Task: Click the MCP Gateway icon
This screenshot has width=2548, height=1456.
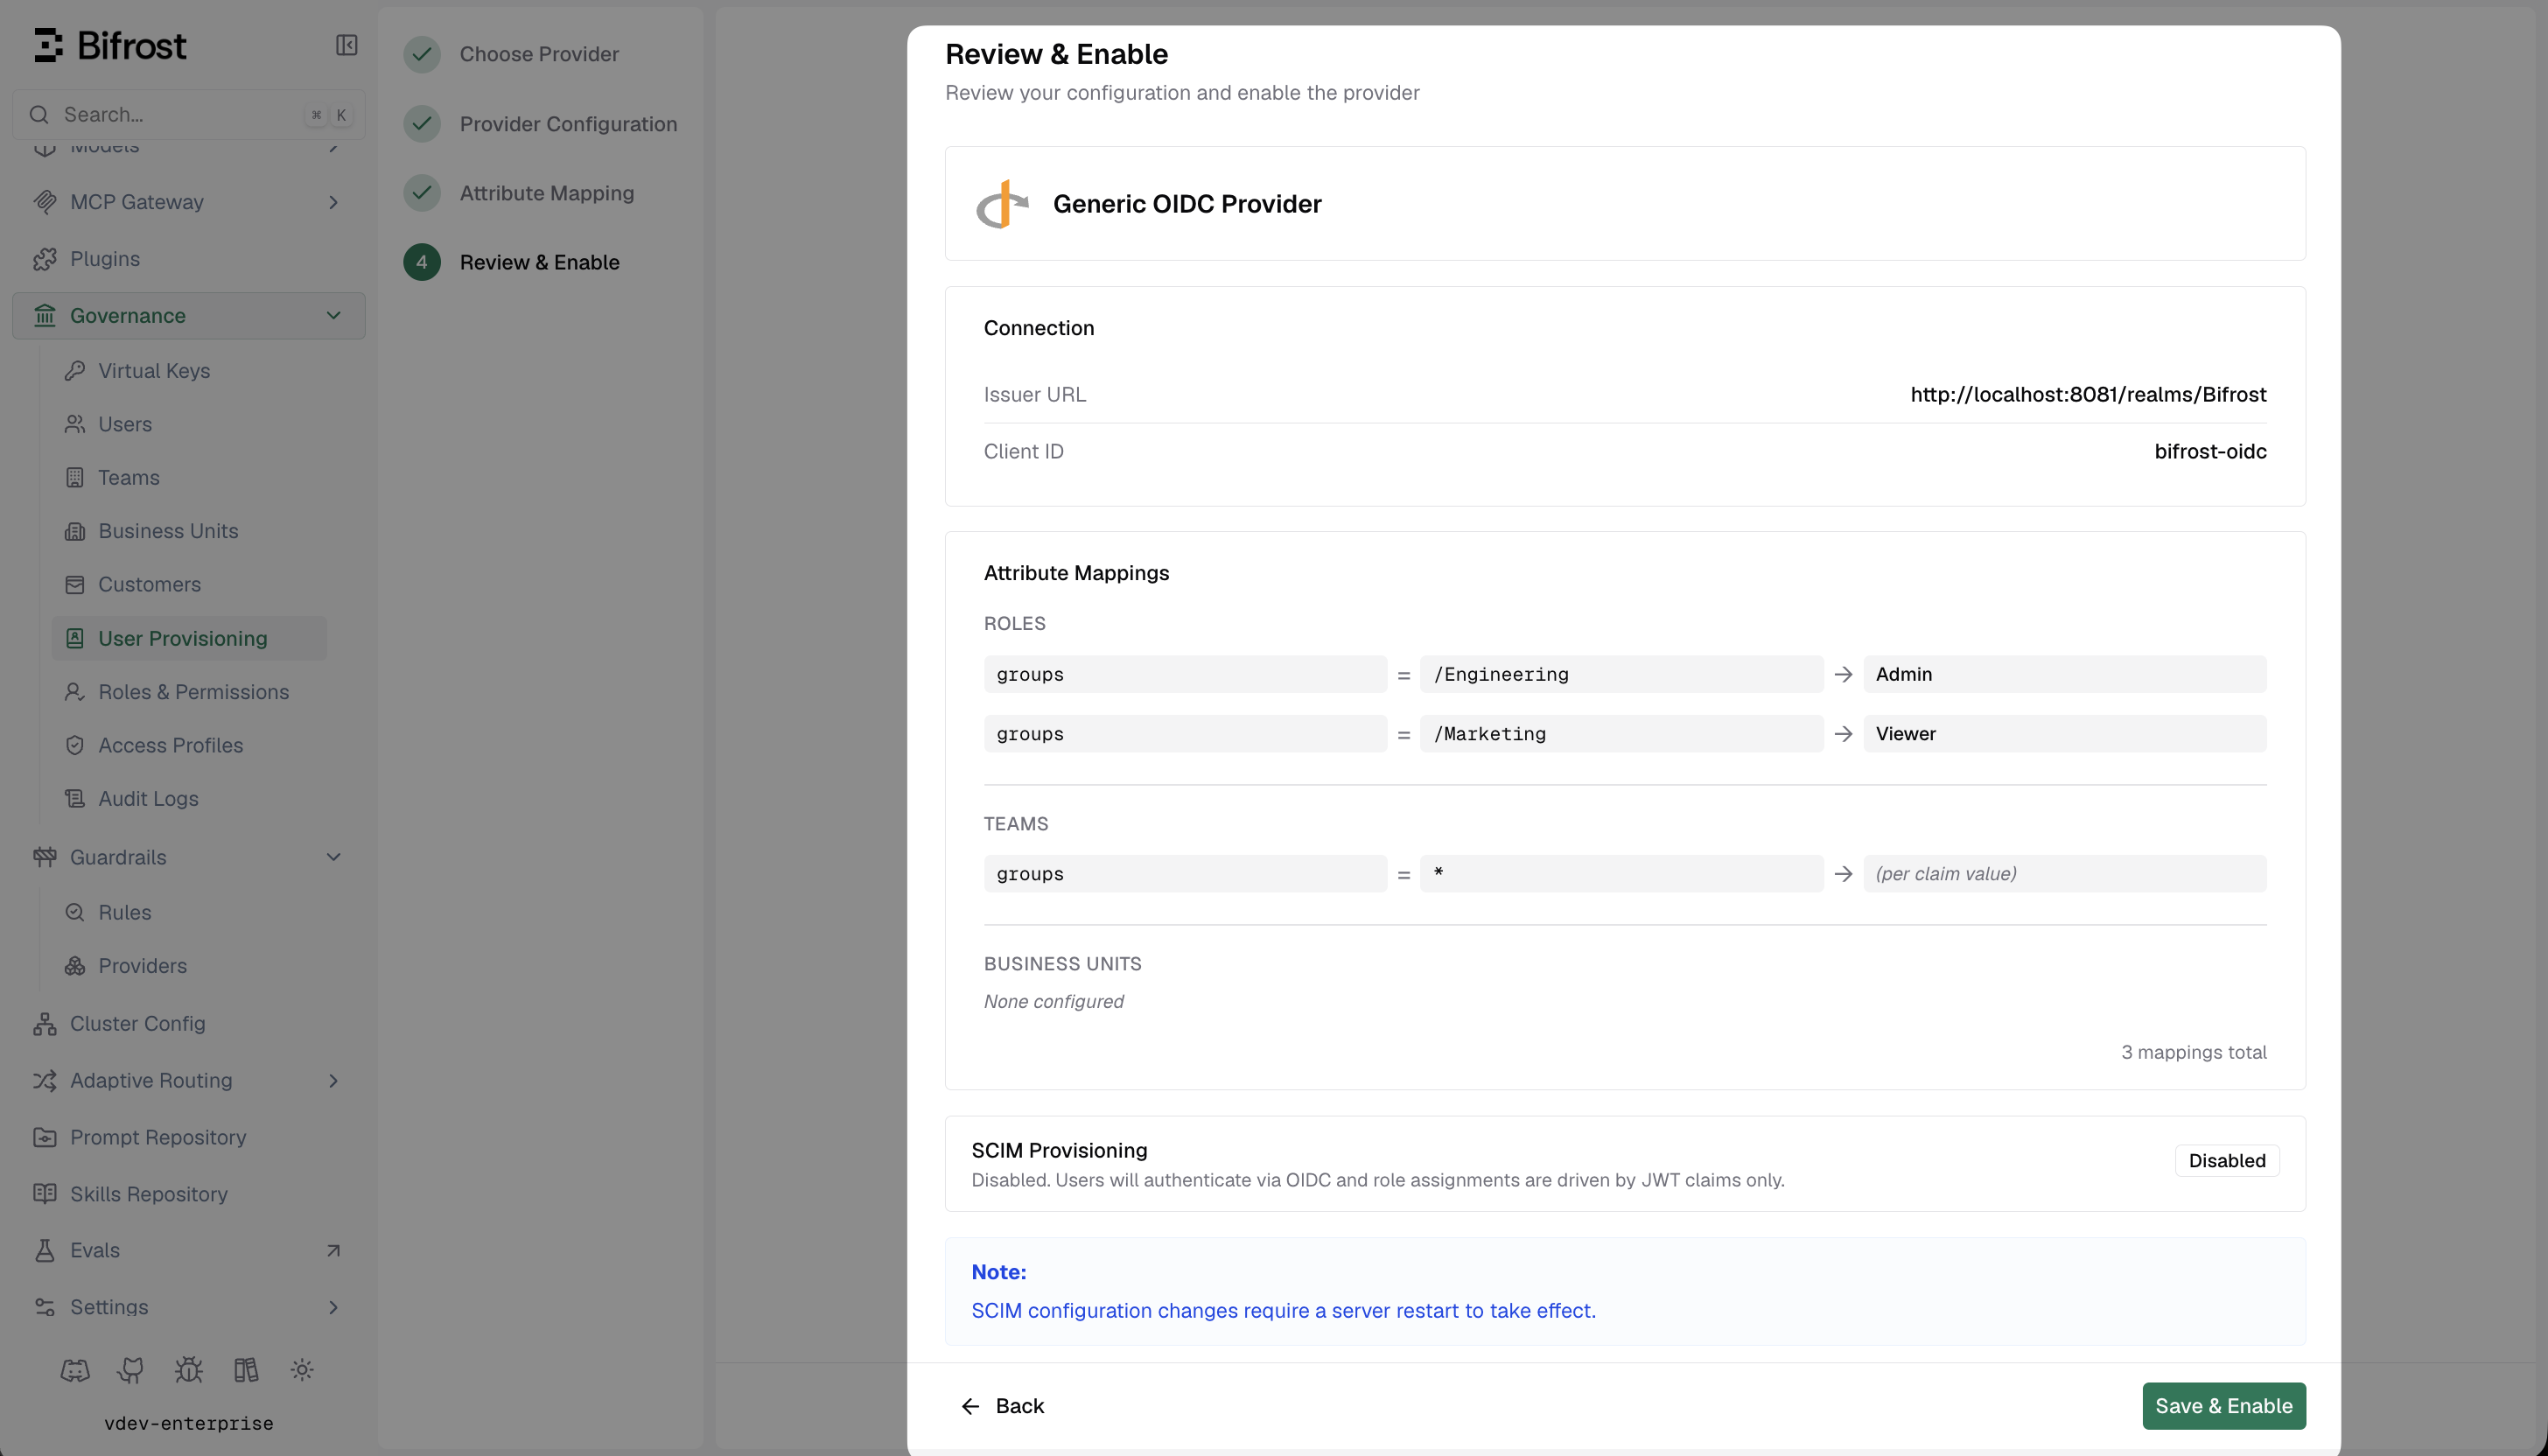Action: point(44,202)
